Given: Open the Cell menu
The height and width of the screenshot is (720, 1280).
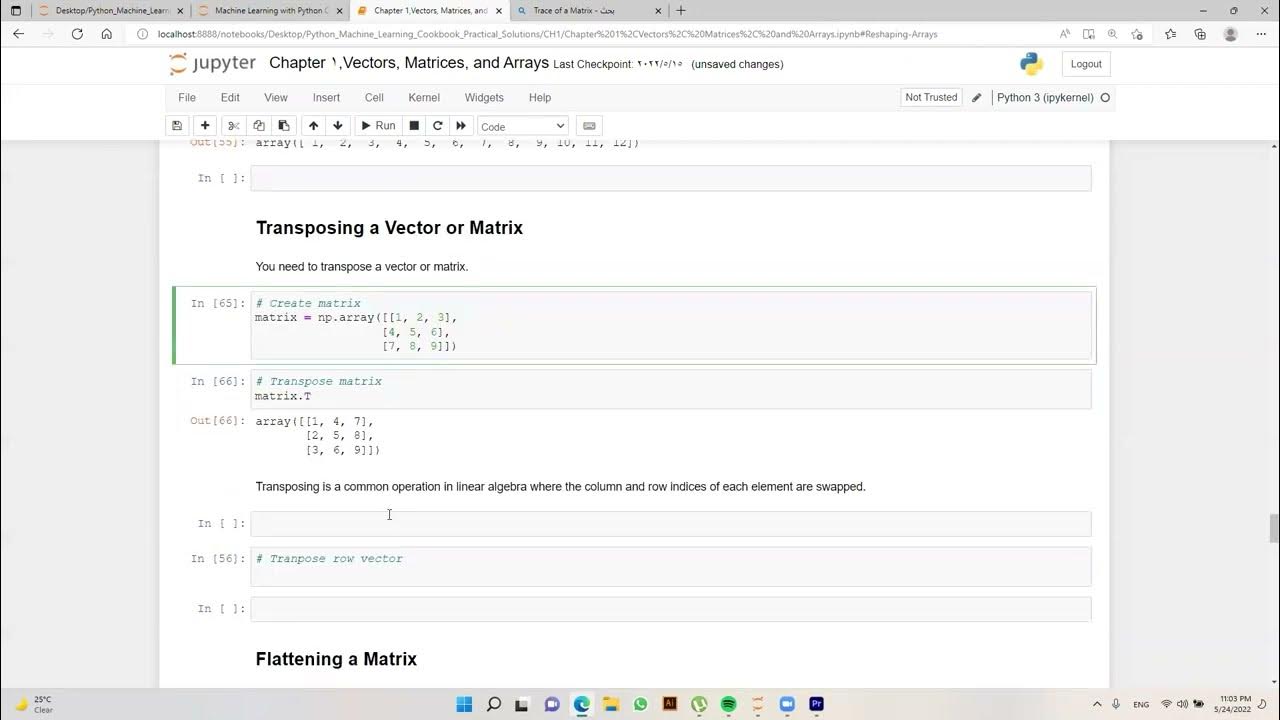Looking at the screenshot, I should [374, 98].
